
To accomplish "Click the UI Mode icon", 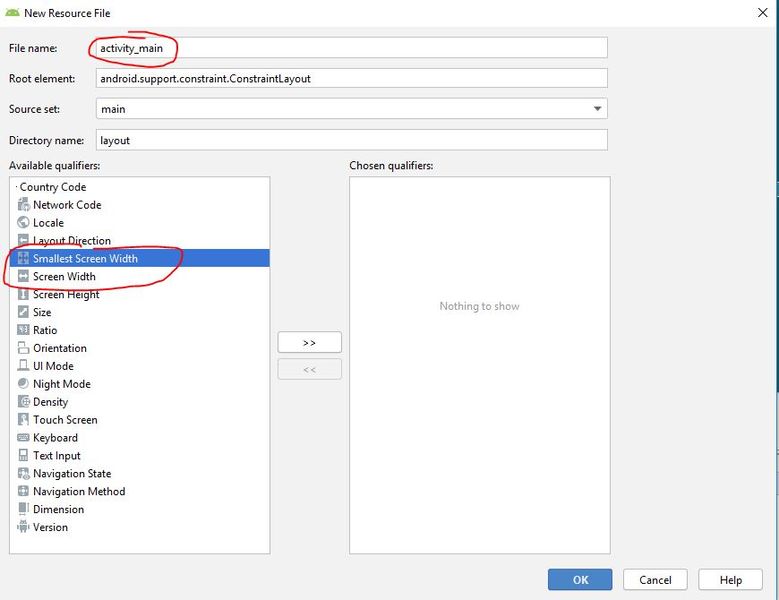I will [23, 366].
